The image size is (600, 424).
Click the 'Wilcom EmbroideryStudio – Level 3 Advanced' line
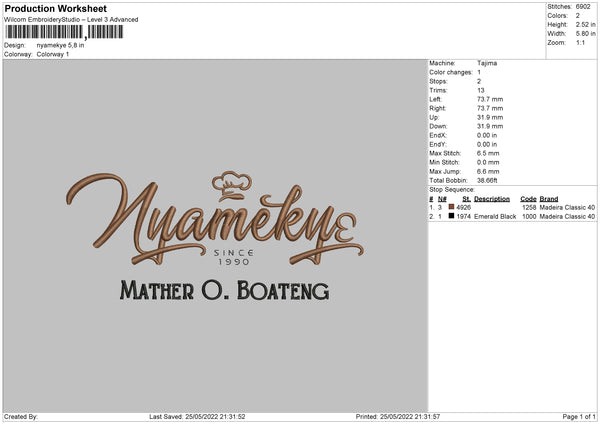71,20
